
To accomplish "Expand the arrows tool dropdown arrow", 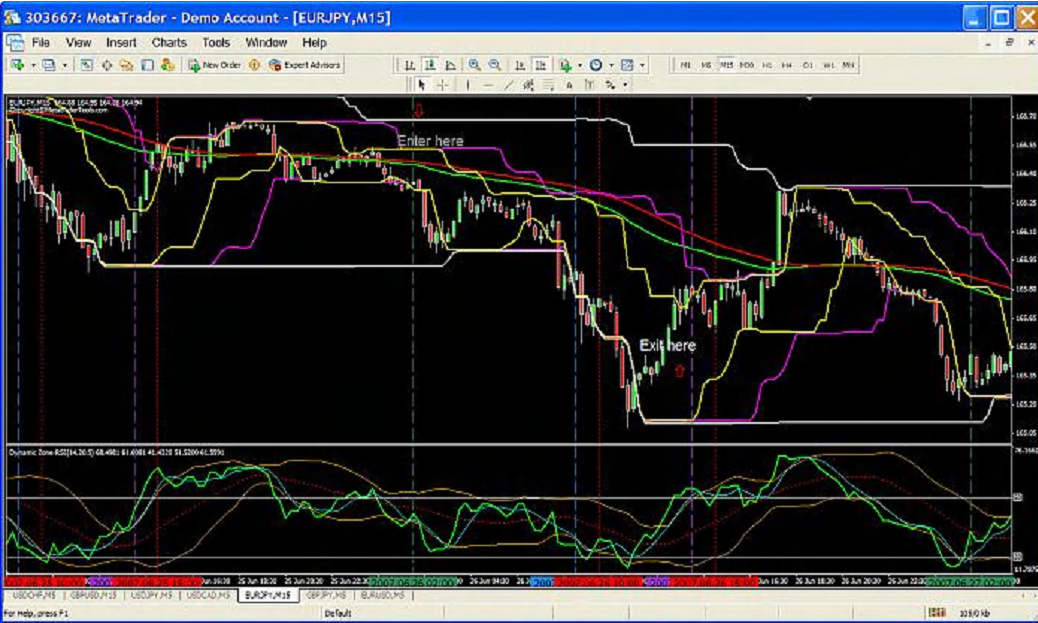I will (625, 85).
